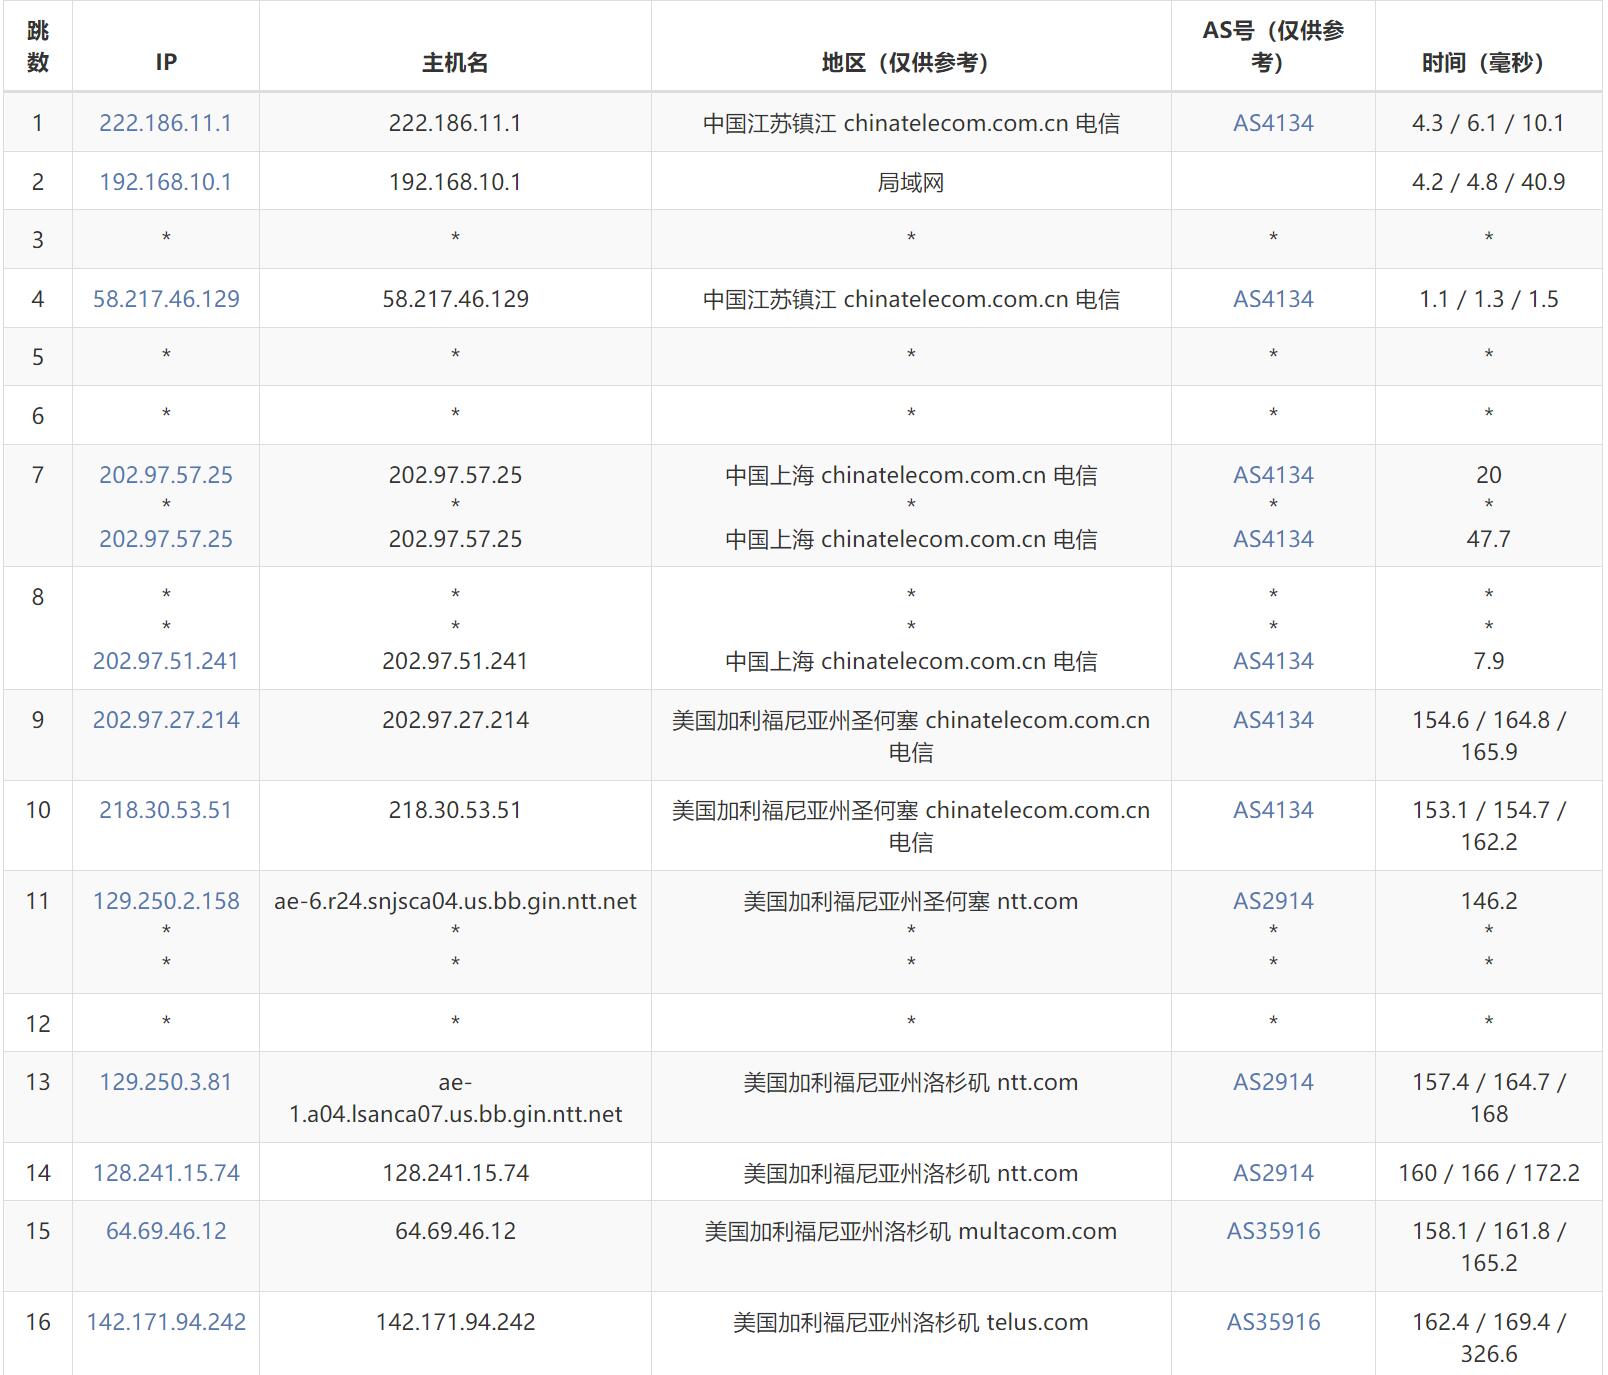Image resolution: width=1608 pixels, height=1375 pixels.
Task: Click hostname ae-6.r24.snjsca04.us.bb.gin.ntt.net
Action: (x=455, y=901)
